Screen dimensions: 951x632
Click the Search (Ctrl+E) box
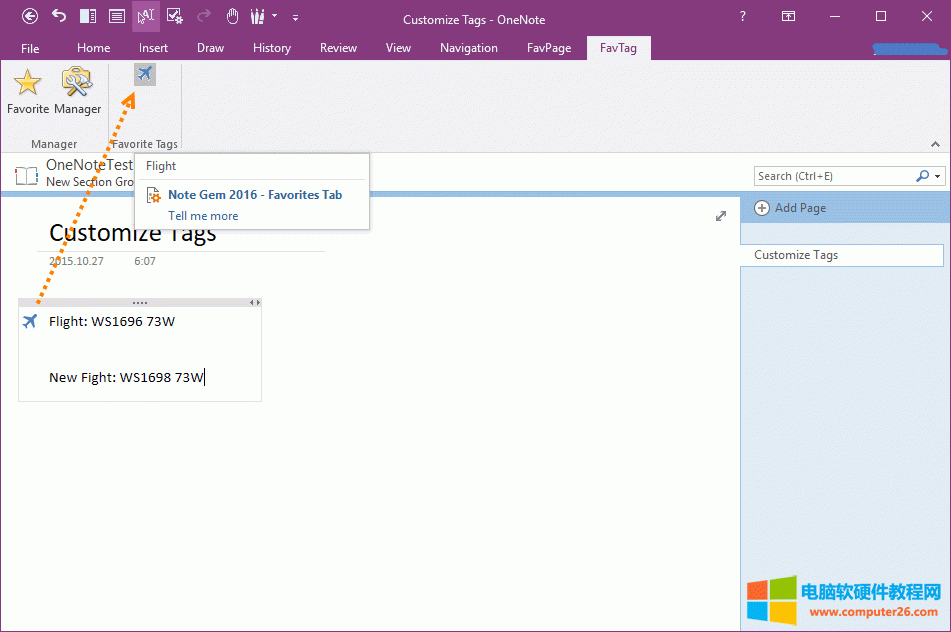pos(834,176)
